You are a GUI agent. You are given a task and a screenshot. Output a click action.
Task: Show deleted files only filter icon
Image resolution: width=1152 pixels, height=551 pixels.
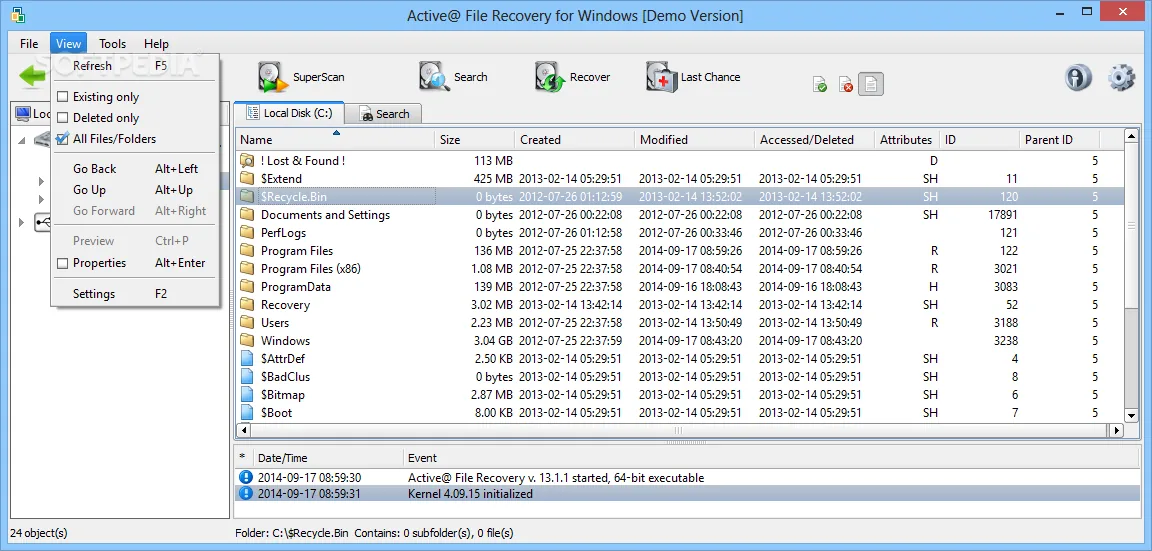click(846, 85)
